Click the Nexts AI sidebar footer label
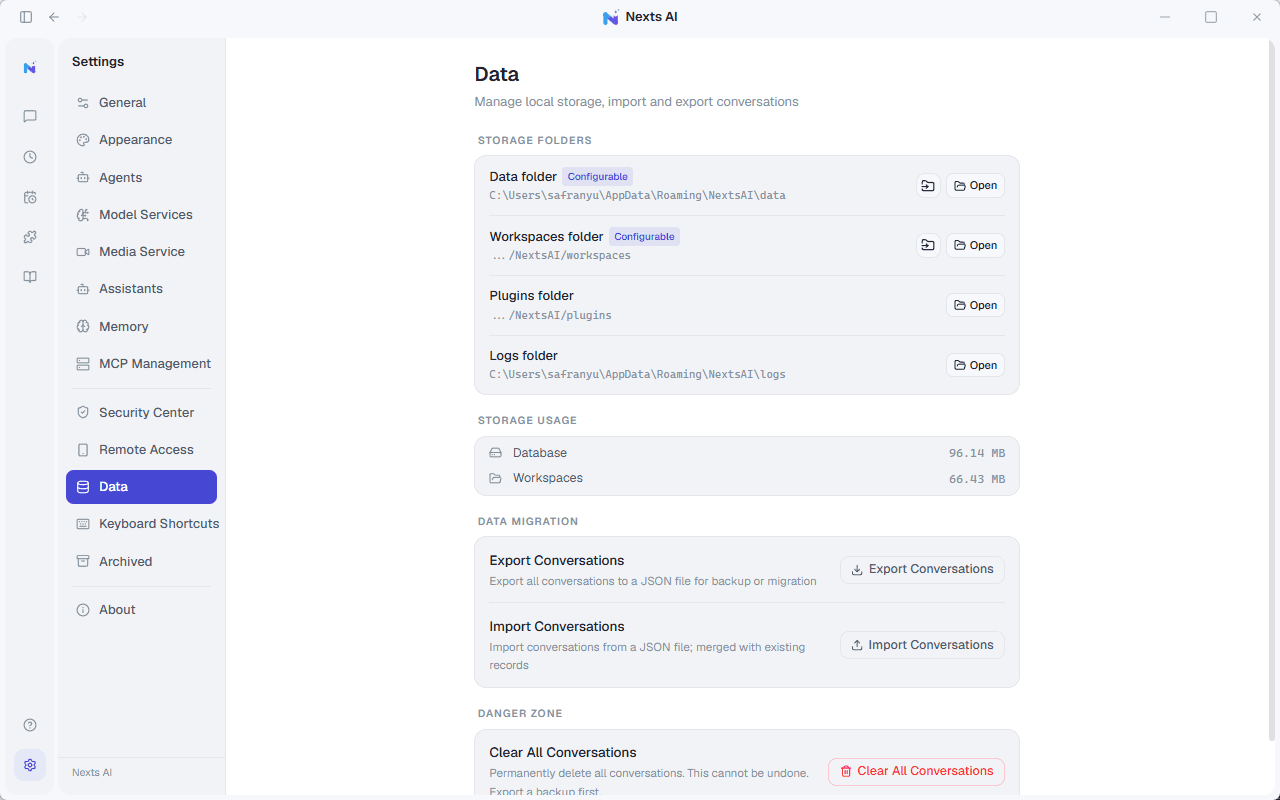This screenshot has width=1280, height=800. point(92,773)
